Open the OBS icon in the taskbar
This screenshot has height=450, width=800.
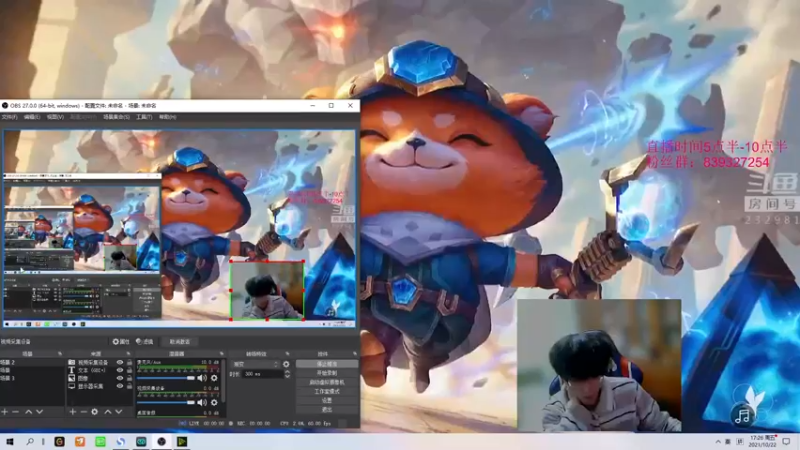point(161,442)
